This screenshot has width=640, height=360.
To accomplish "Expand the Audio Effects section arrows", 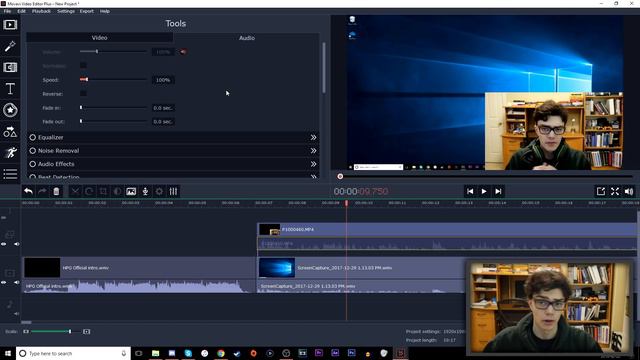I will 313,164.
